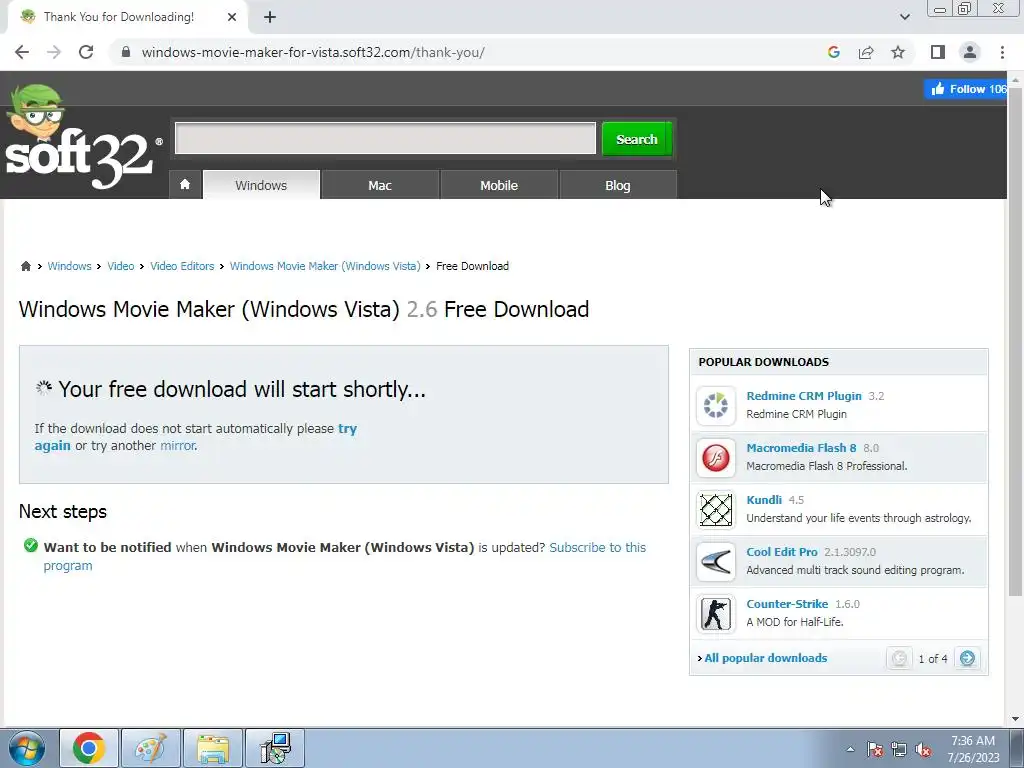Viewport: 1024px width, 768px height.
Task: Focus the soft32 search field
Action: click(385, 138)
